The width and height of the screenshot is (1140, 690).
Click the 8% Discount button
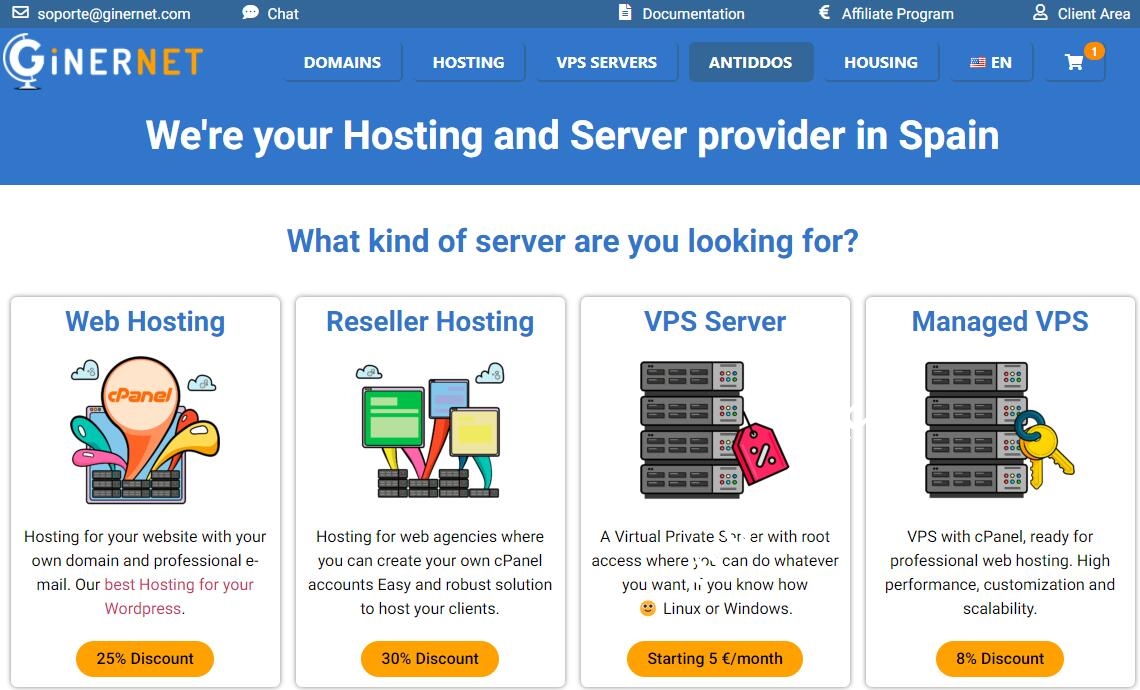1000,659
